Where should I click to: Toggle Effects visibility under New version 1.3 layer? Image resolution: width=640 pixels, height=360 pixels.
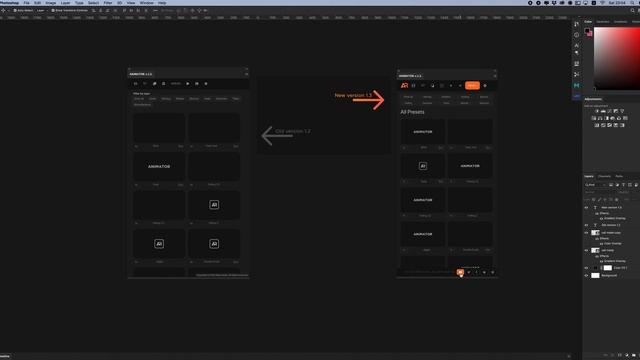click(x=597, y=213)
